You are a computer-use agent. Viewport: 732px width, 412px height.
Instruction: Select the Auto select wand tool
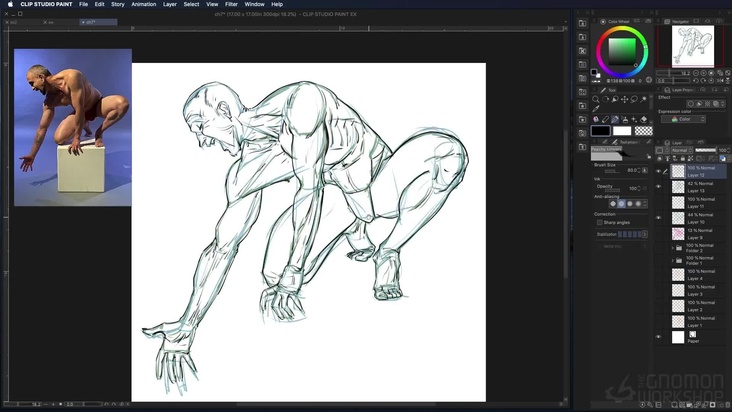click(645, 99)
